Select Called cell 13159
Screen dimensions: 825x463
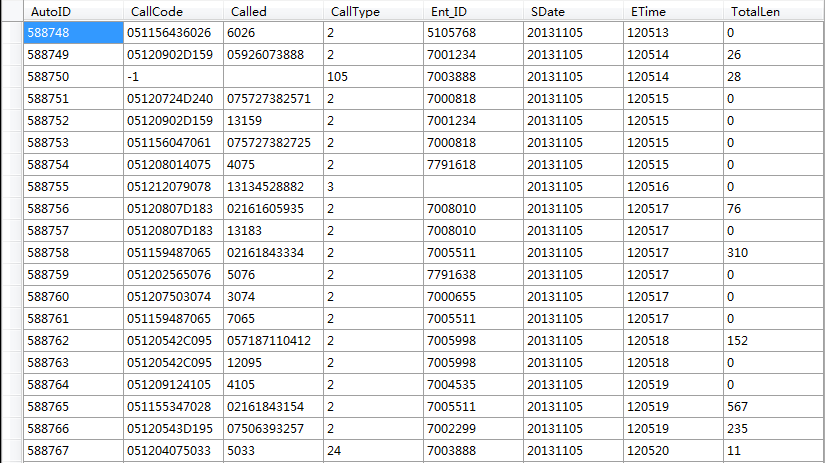(273, 121)
